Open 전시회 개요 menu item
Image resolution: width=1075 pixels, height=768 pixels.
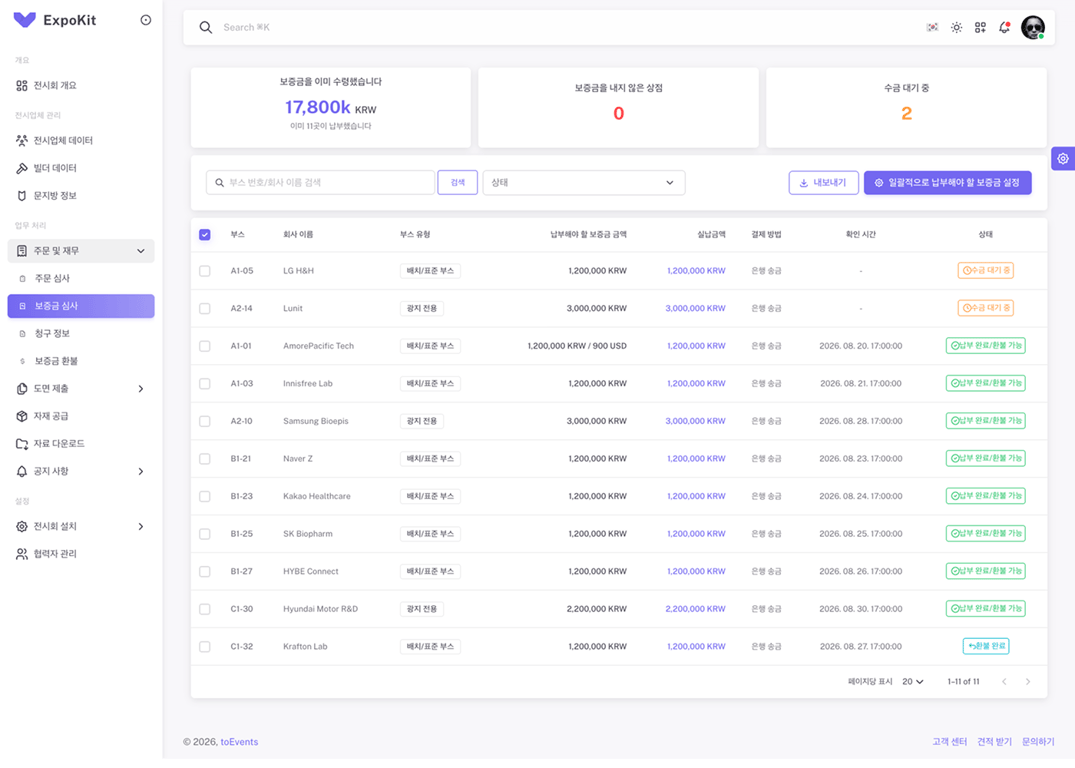click(x=81, y=86)
